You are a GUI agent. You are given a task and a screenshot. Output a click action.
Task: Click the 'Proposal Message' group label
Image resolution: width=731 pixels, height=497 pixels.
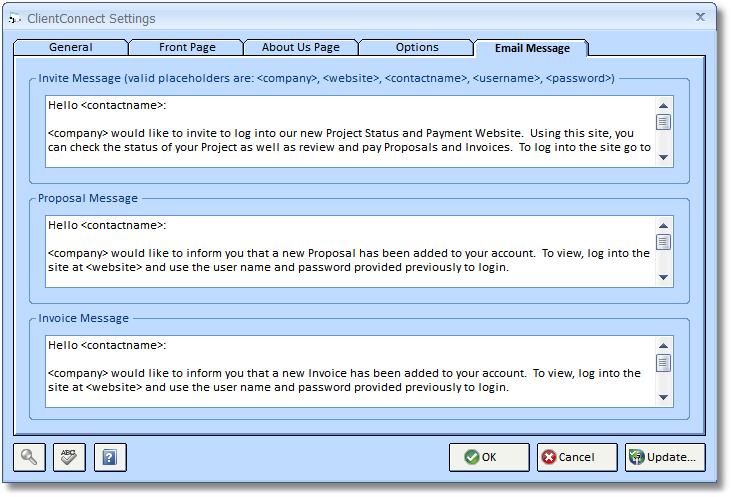click(x=88, y=198)
